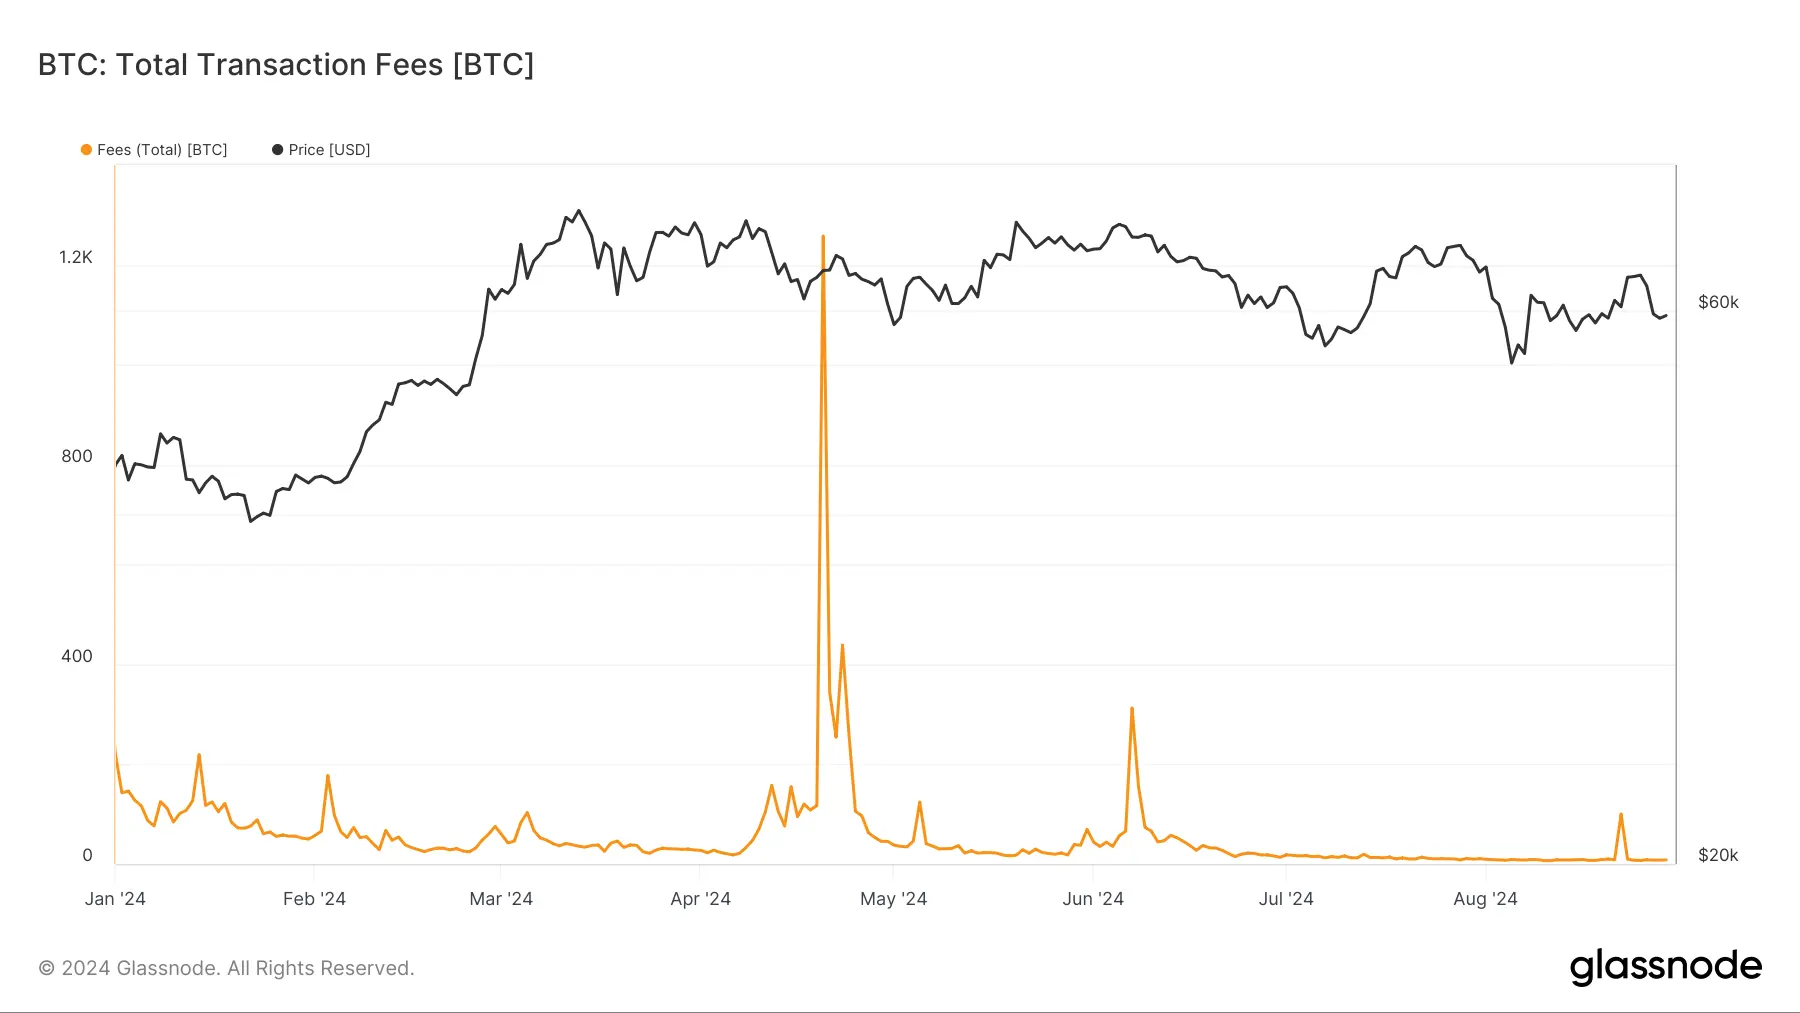Screen dimensions: 1800x1013
Task: Select the Jul '24 x-axis label
Action: pos(1286,899)
